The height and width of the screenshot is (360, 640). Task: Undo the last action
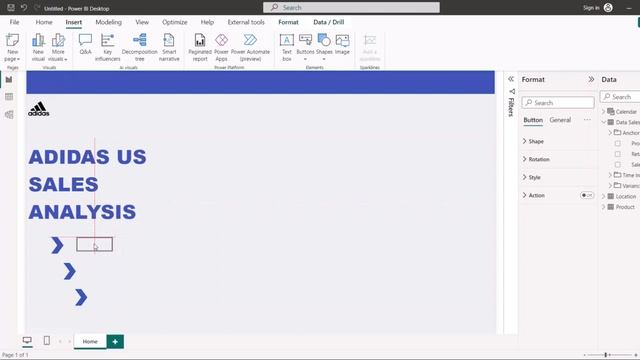click(24, 8)
